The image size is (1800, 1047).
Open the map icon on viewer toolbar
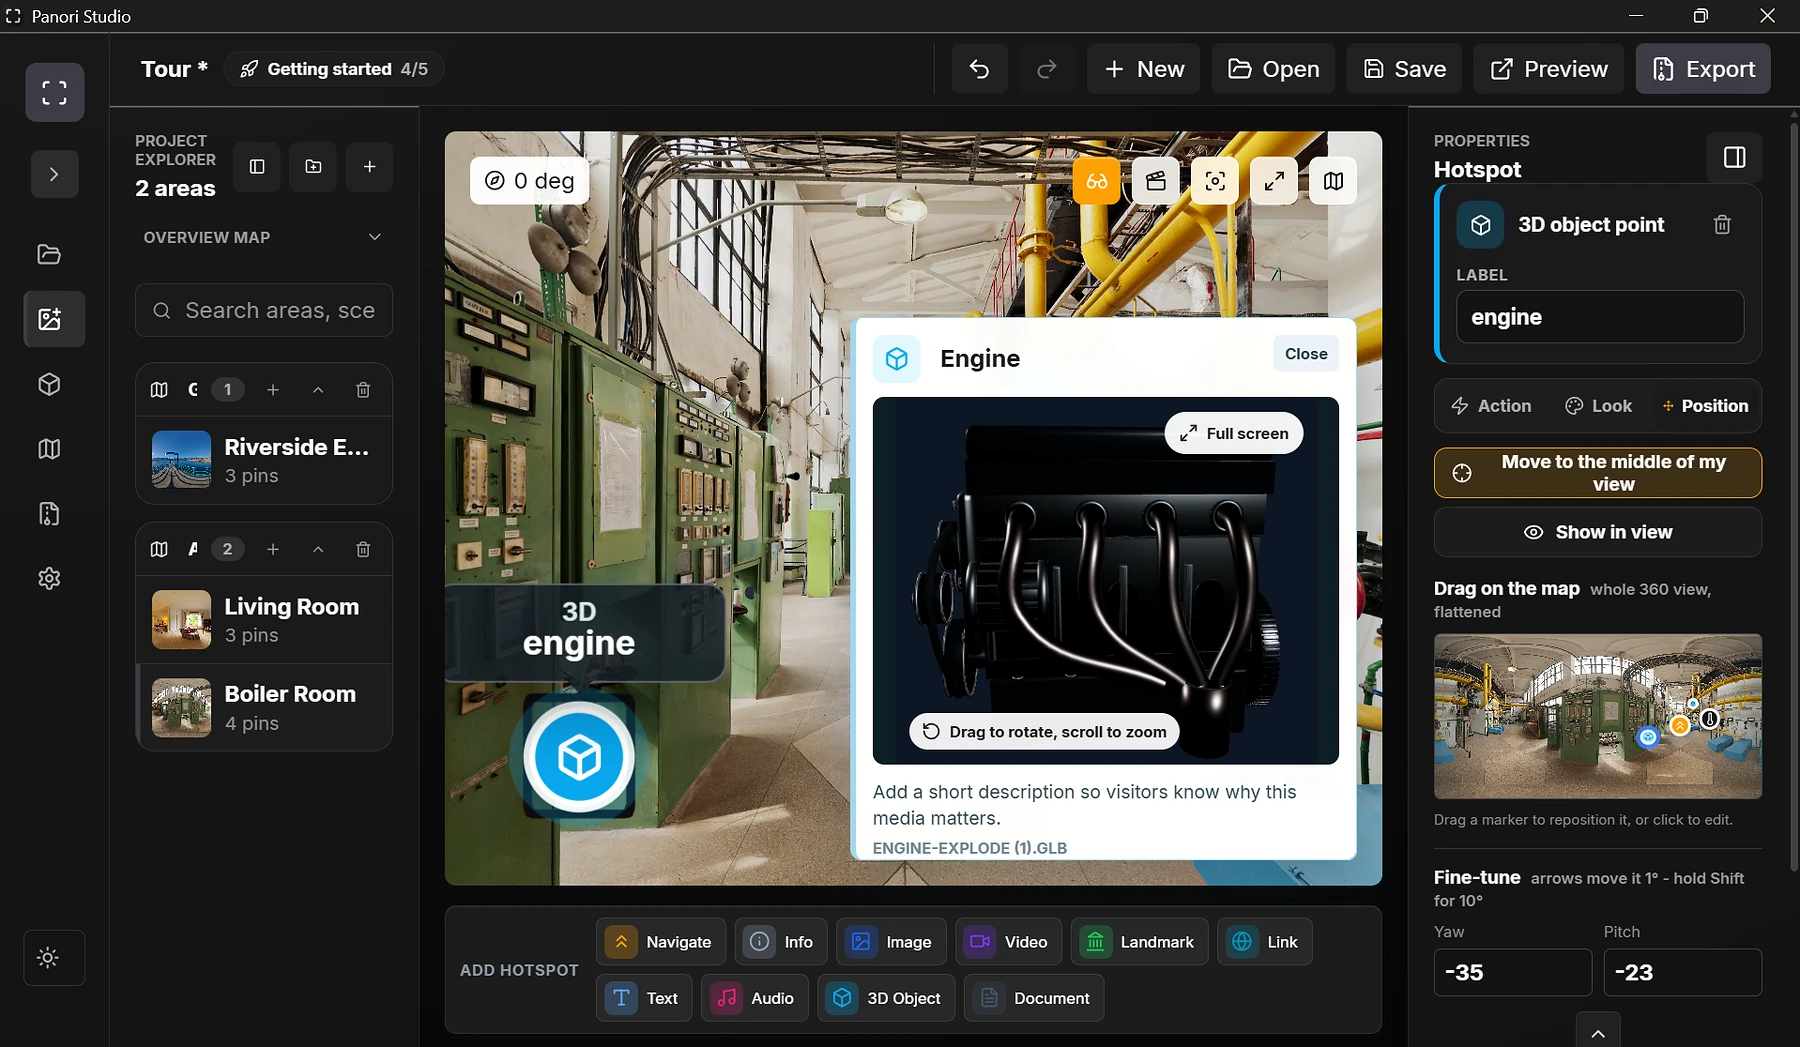coord(1333,181)
